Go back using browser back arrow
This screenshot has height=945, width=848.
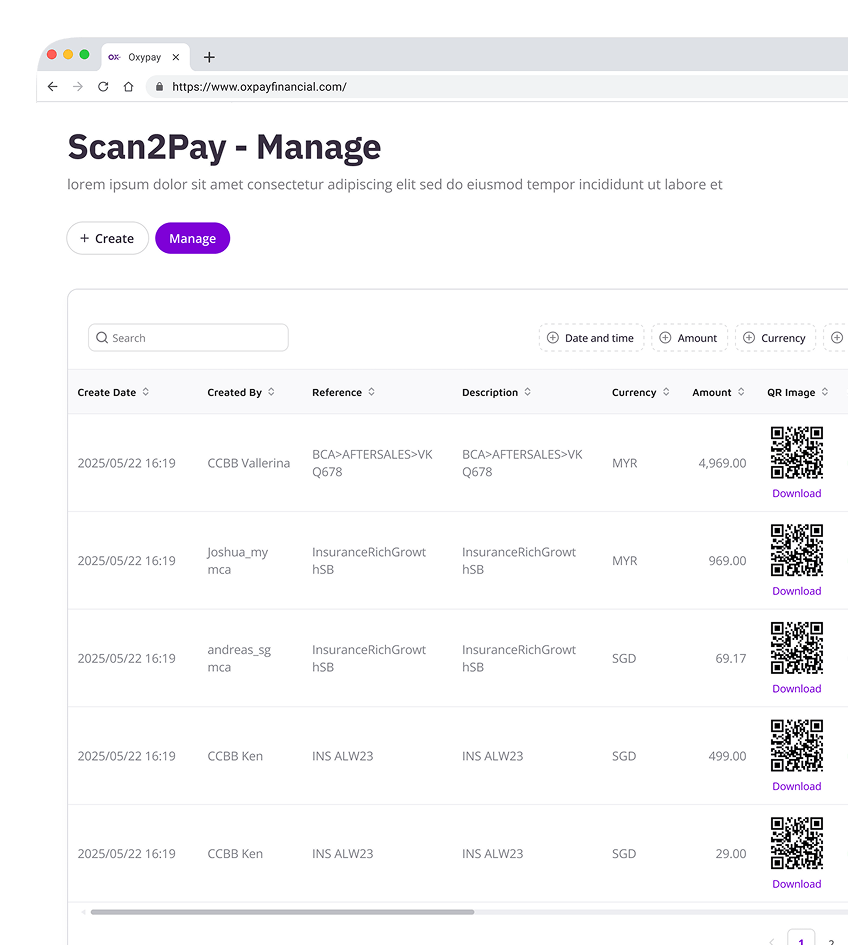(53, 87)
